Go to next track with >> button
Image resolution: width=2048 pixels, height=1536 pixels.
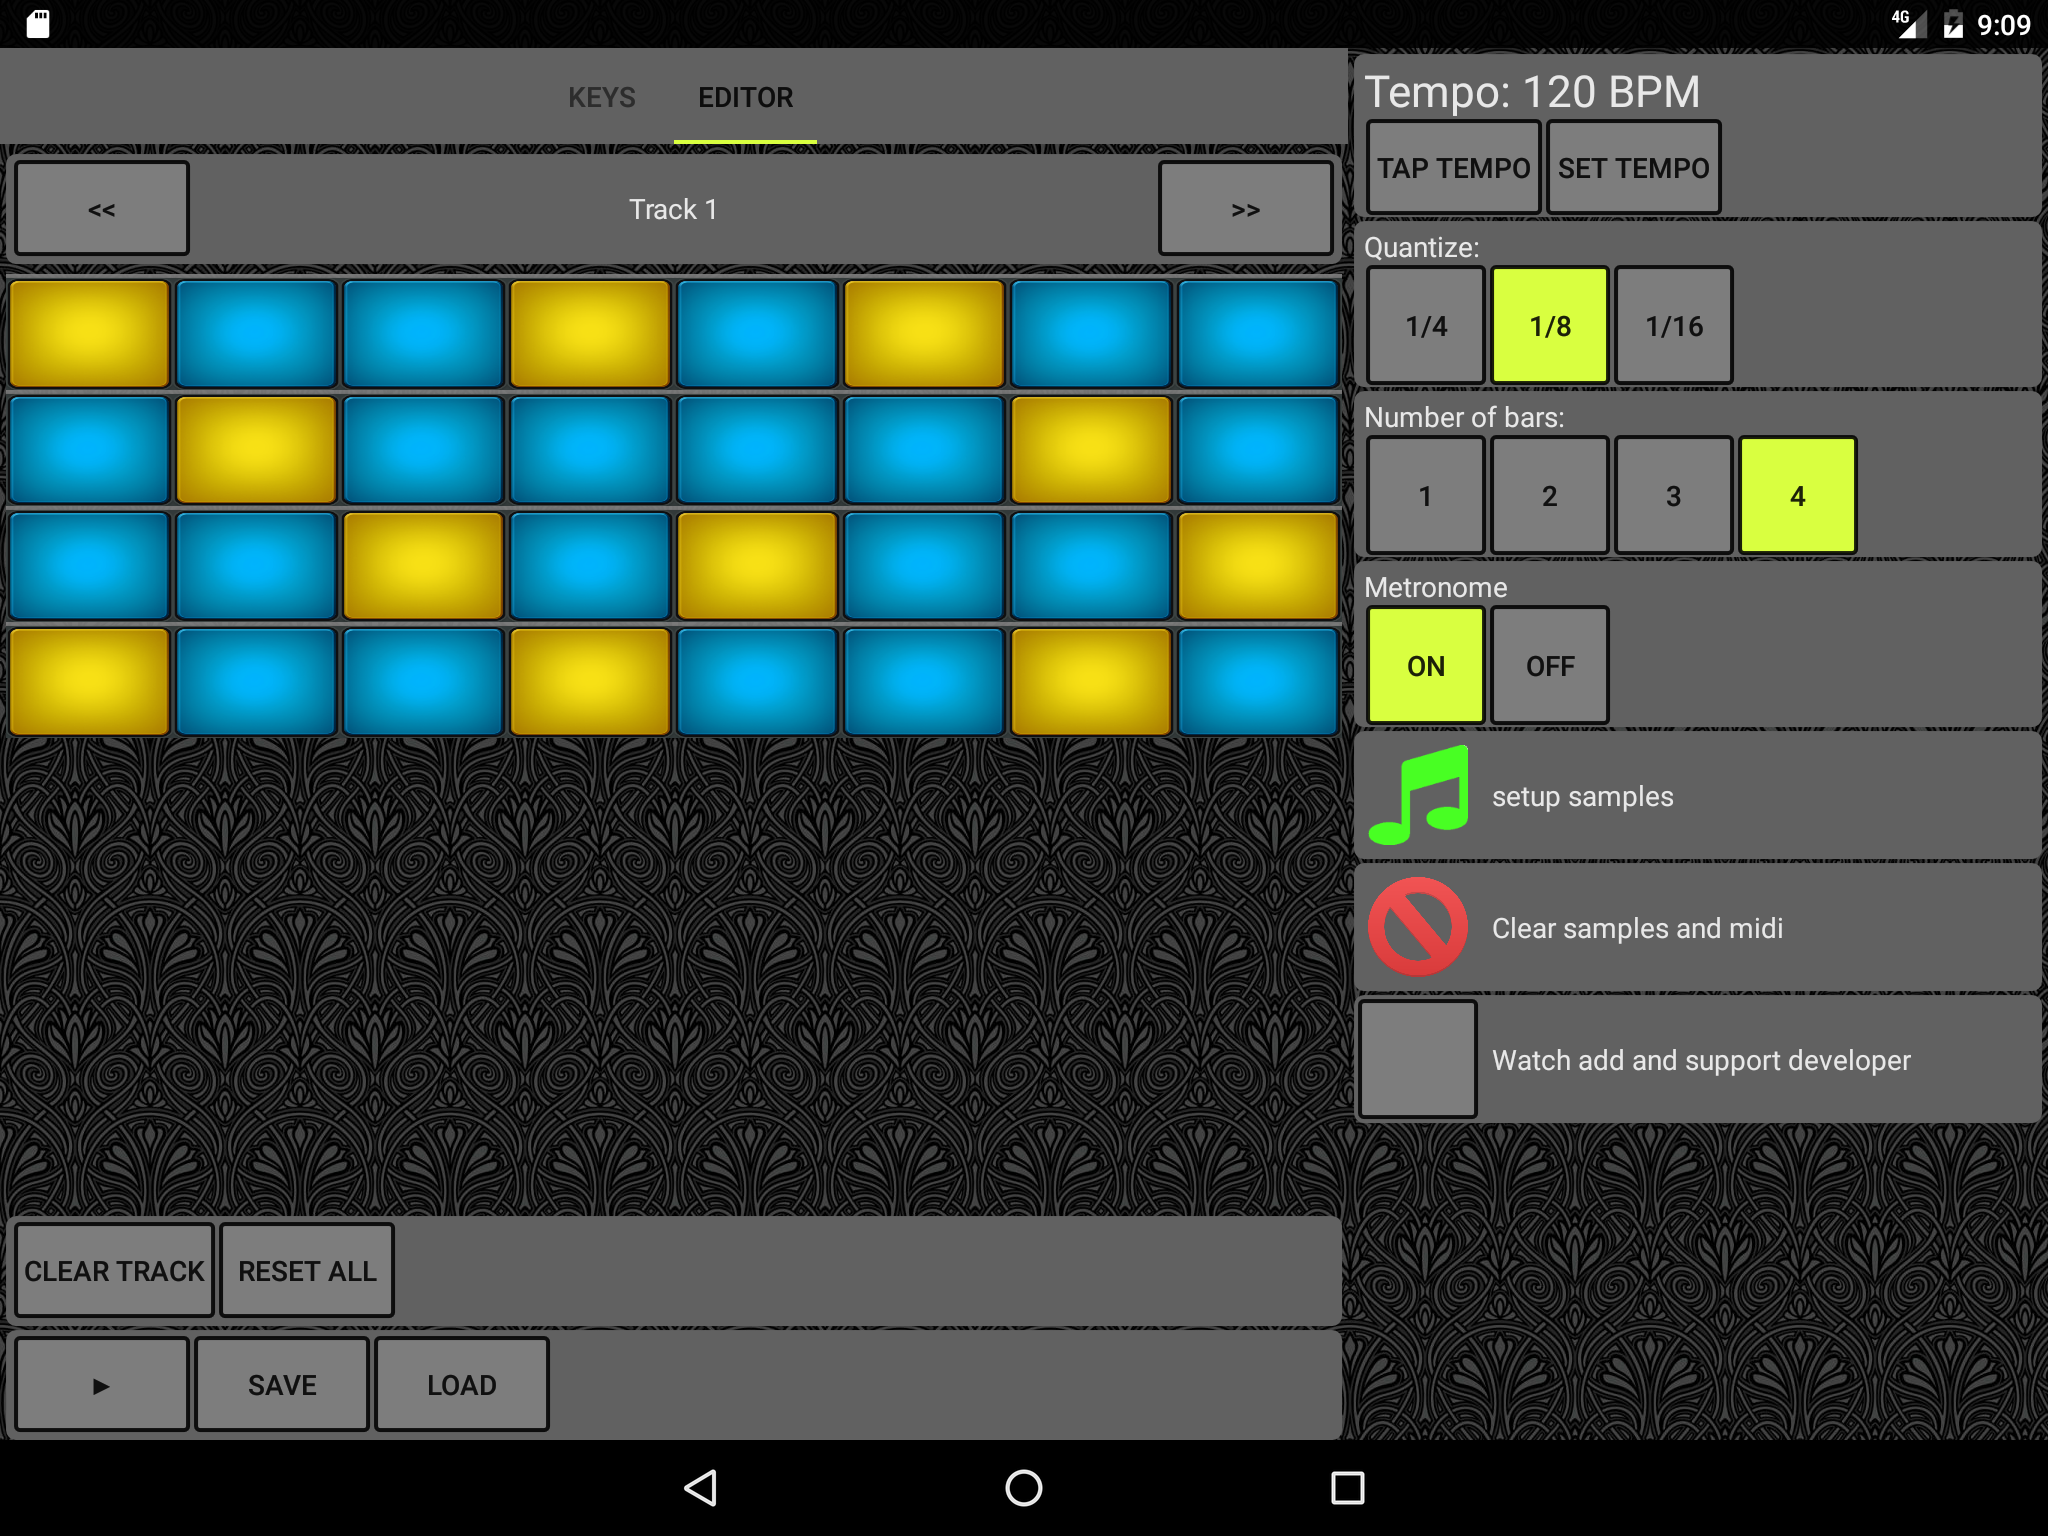click(1245, 209)
